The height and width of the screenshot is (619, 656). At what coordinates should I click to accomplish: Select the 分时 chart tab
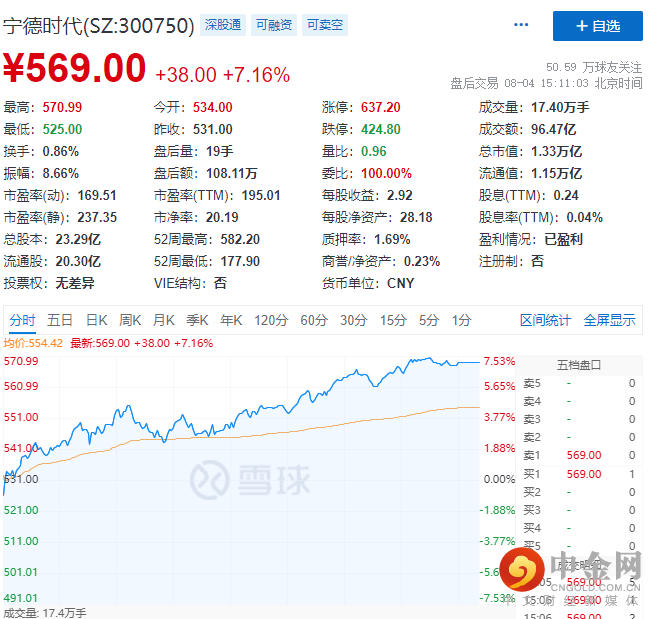(22, 320)
